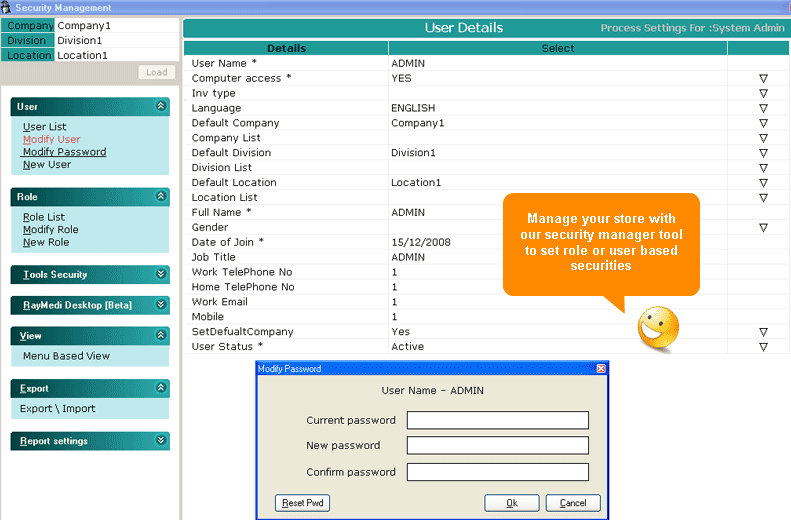Collapse the Role panel section
Screen dimensions: 791x520
click(x=162, y=197)
